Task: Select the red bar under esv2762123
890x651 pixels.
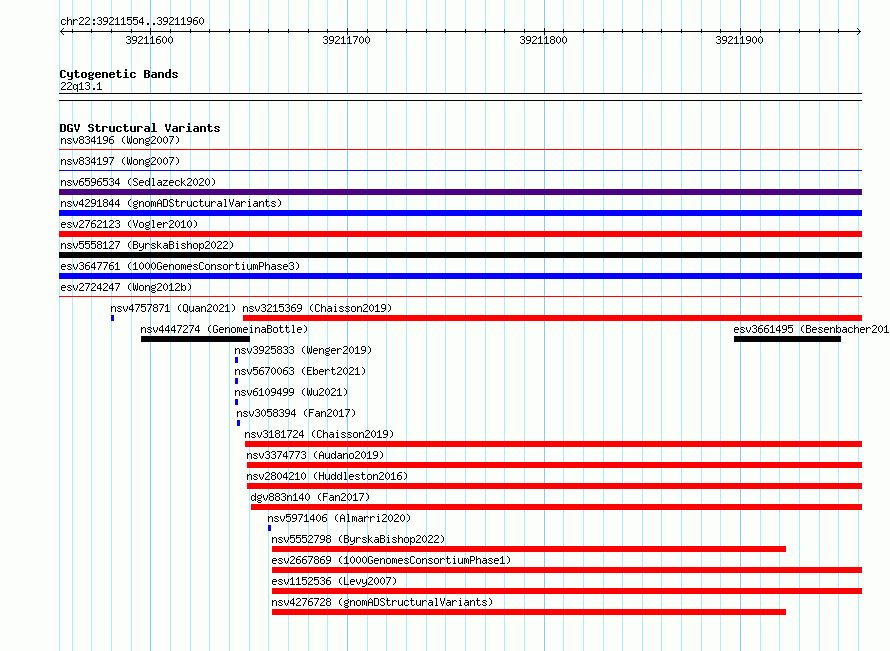Action: point(460,234)
